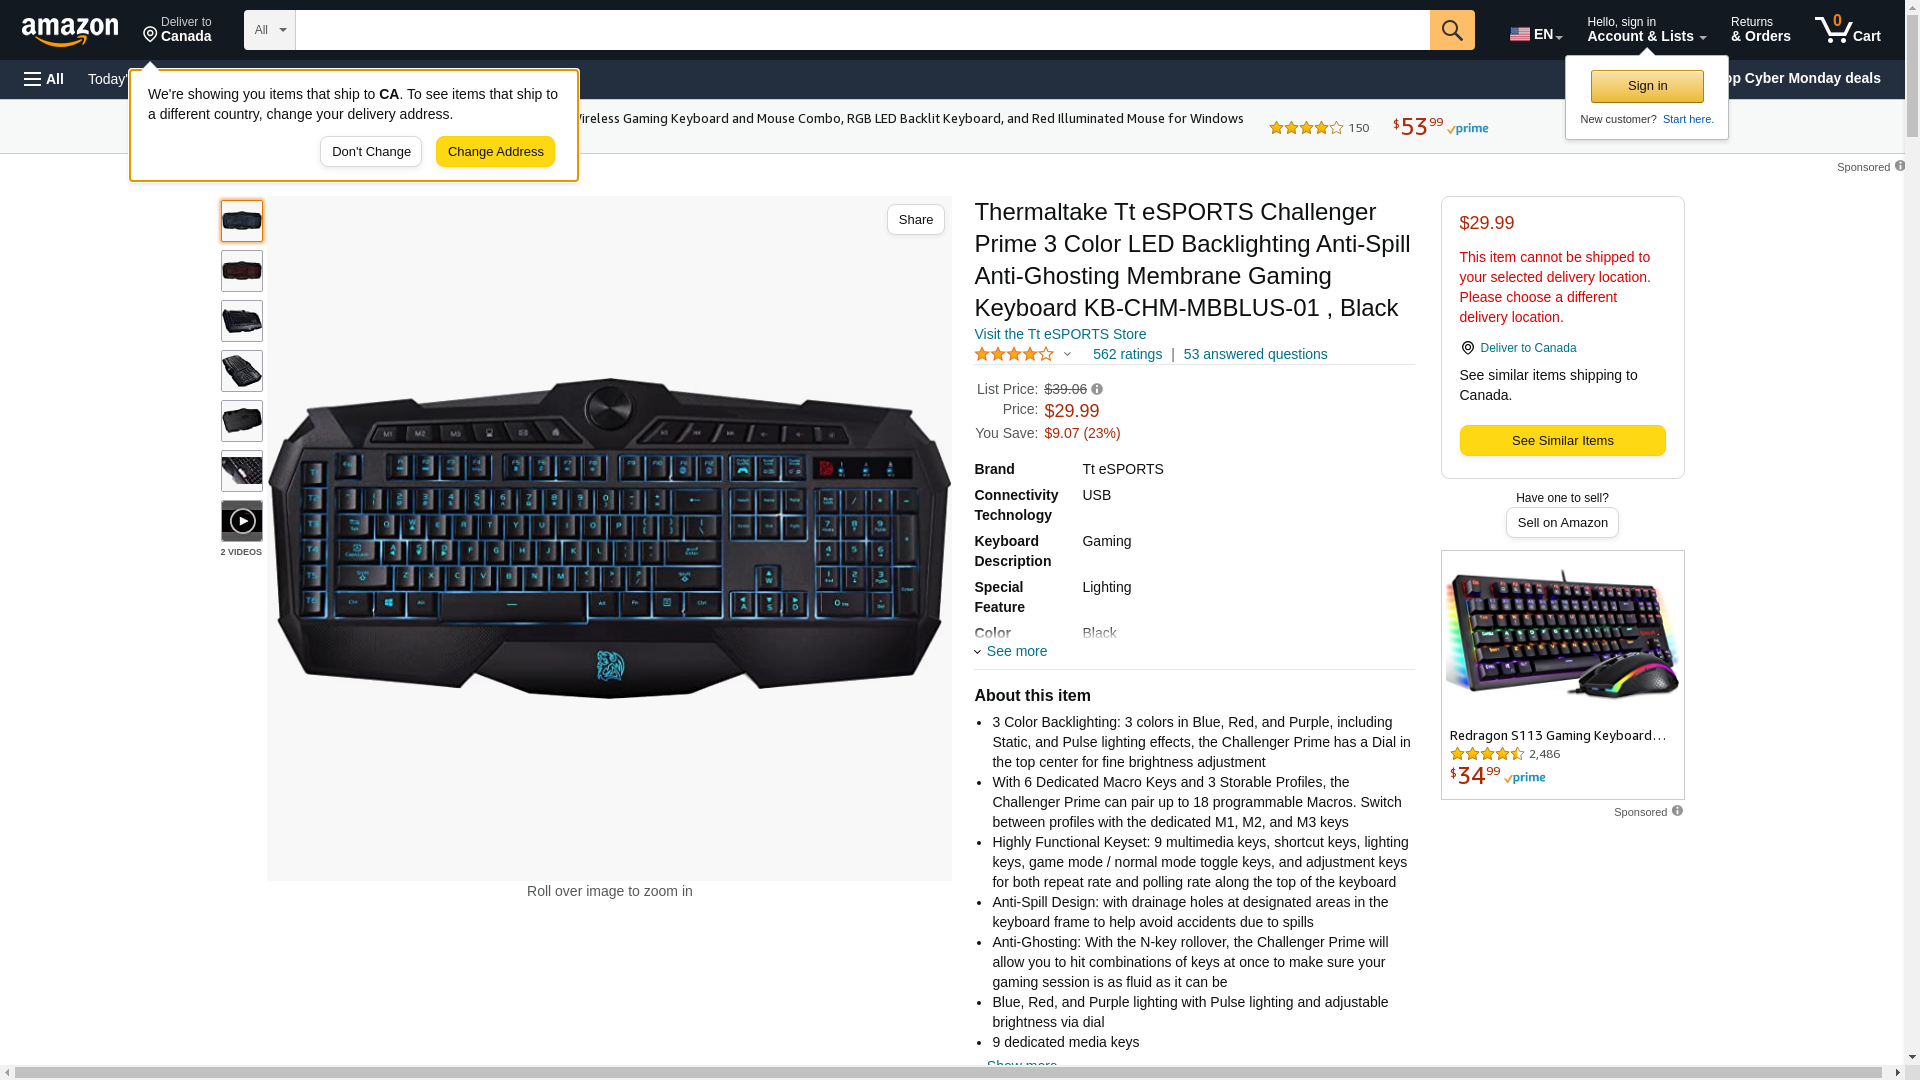
Task: Click the Deliver to Canada location icon
Action: pos(1467,348)
